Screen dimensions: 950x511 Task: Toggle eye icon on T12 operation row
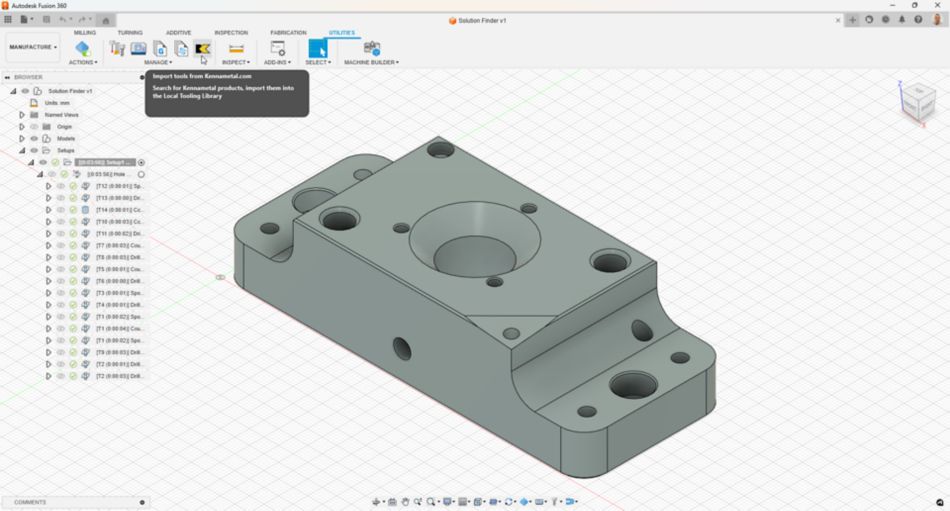pyautogui.click(x=61, y=186)
